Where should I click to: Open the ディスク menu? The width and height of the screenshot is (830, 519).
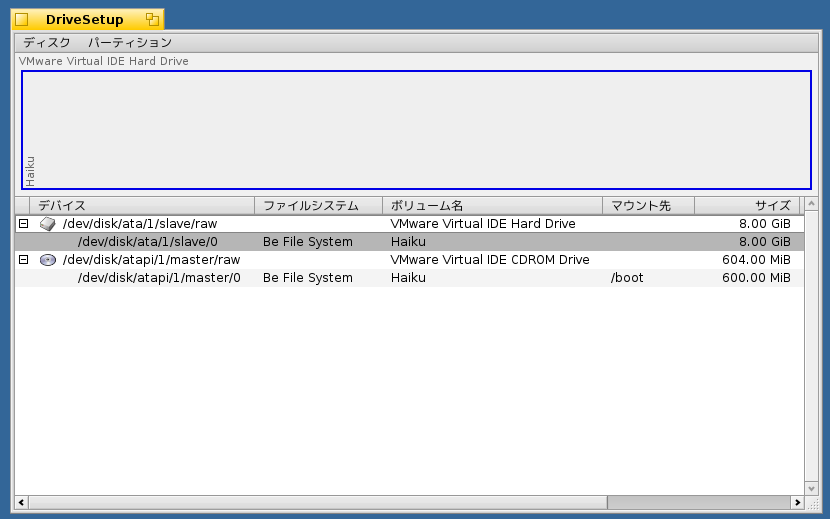tap(47, 42)
